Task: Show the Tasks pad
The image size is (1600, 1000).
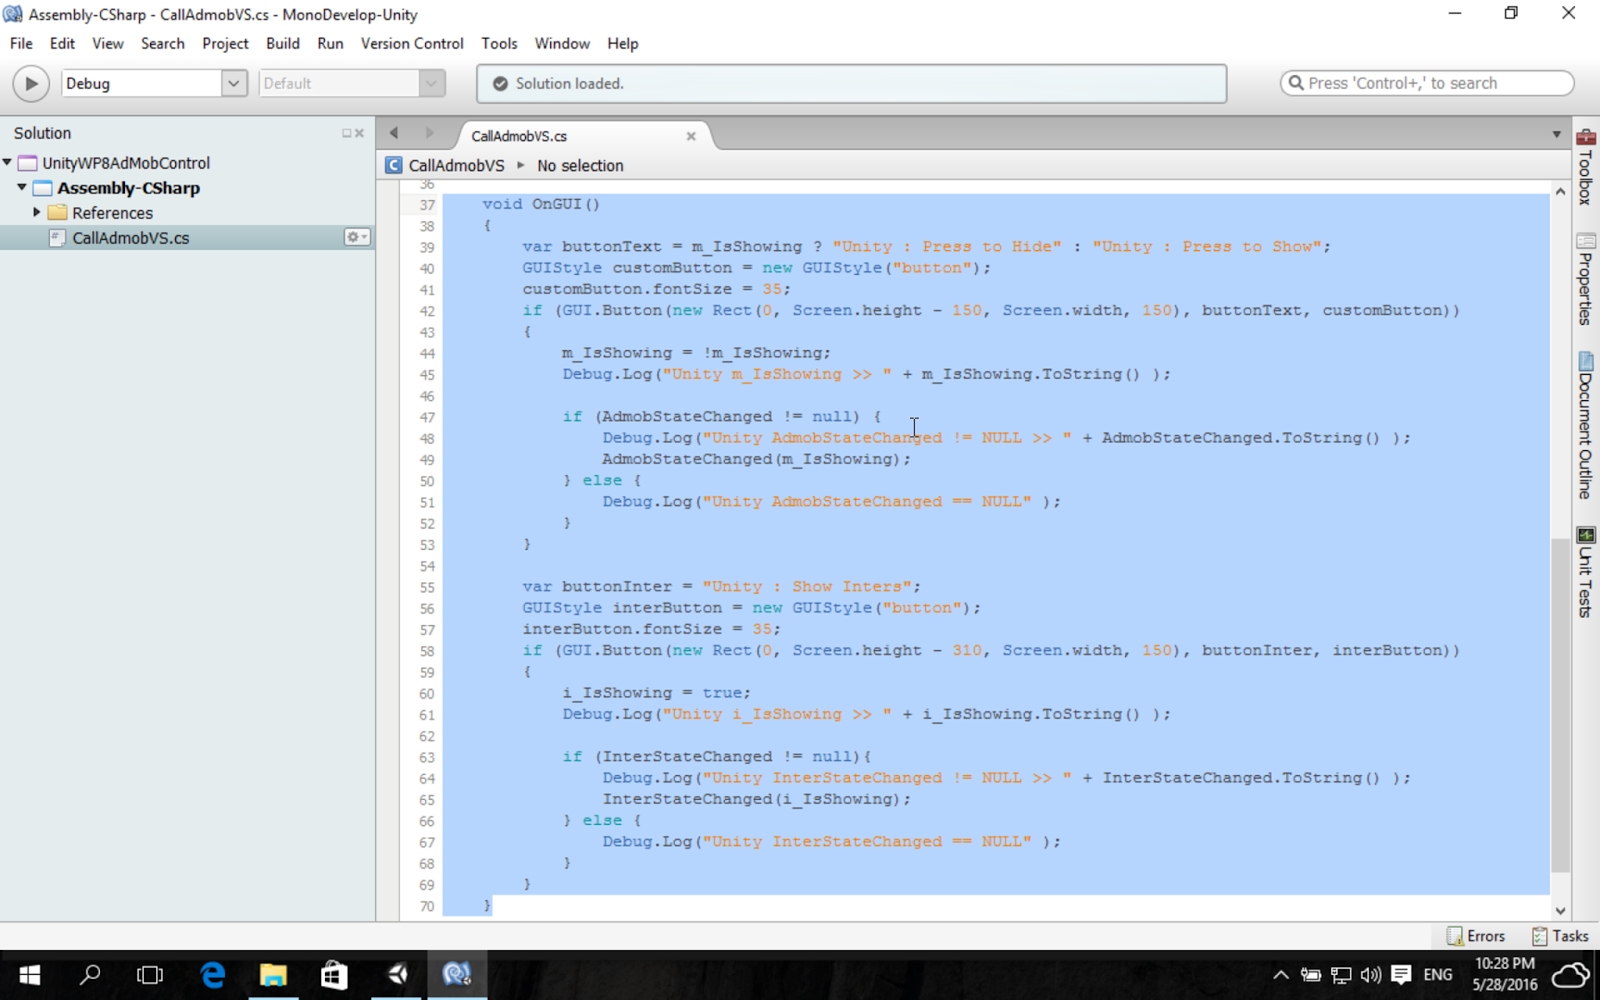Action: click(1560, 936)
